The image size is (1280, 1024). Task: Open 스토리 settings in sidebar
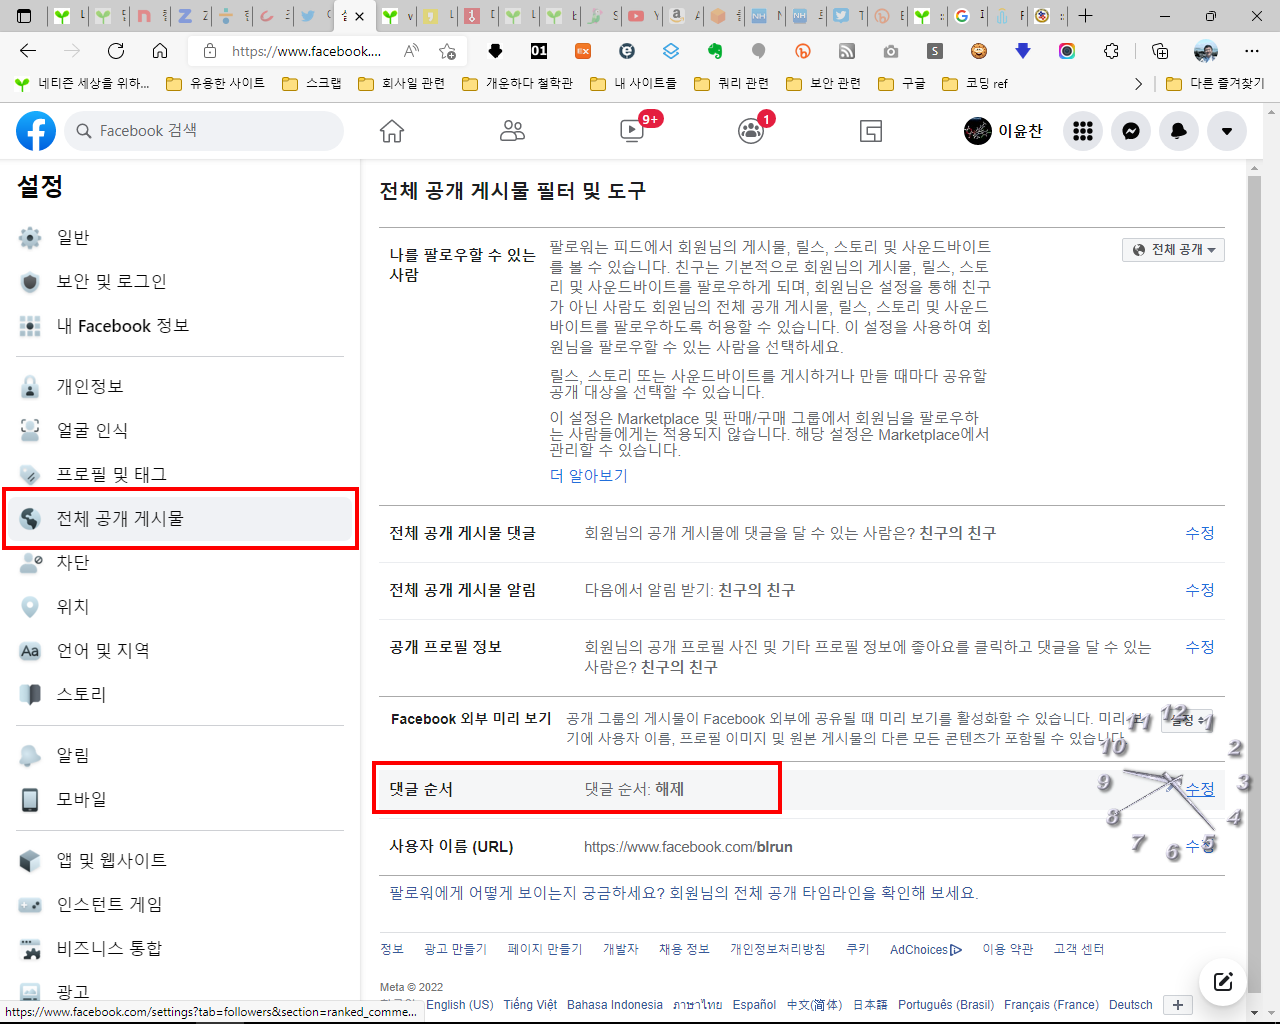[x=180, y=694]
